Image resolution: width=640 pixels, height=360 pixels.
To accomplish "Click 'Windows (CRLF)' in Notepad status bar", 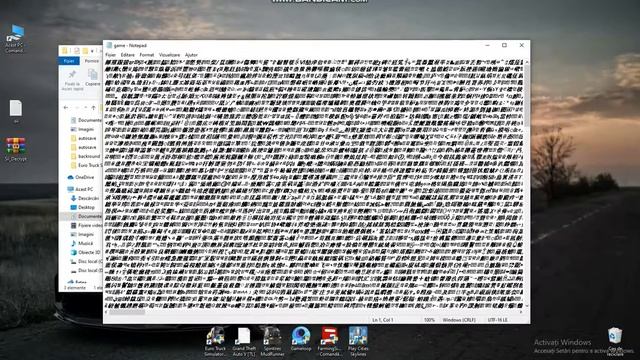I will pos(459,320).
